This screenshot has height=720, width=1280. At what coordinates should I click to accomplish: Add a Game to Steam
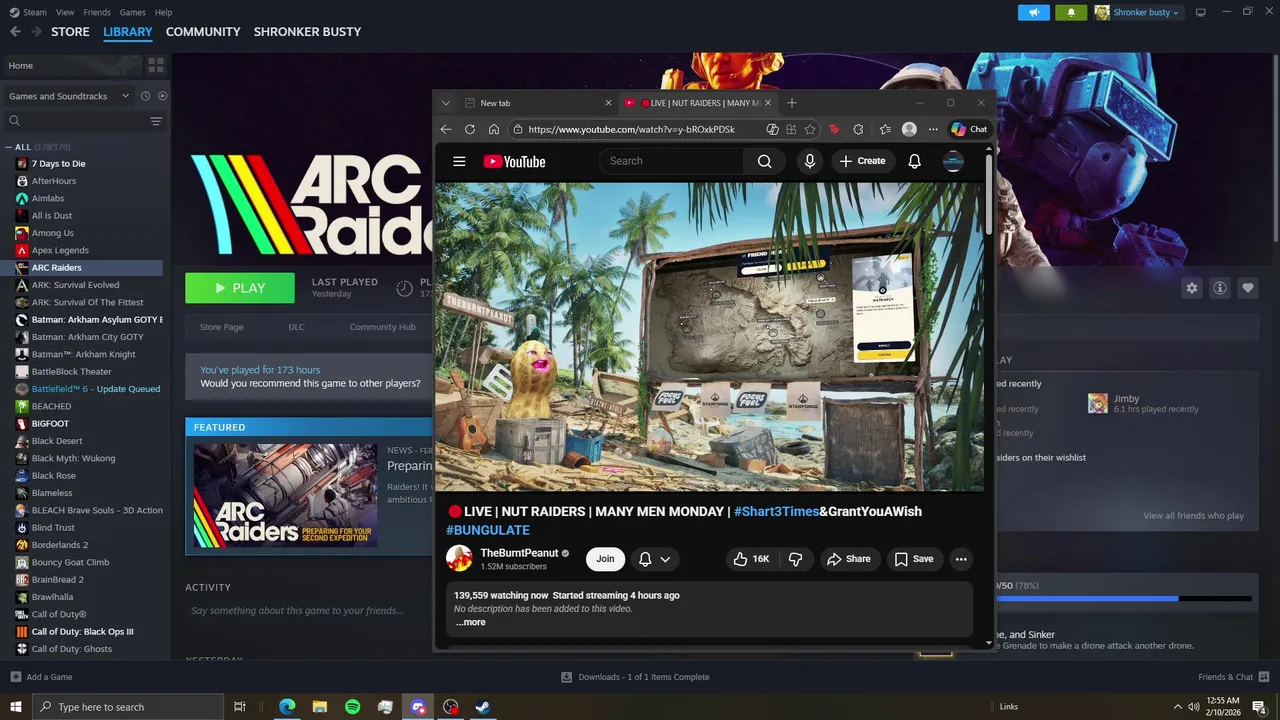41,677
